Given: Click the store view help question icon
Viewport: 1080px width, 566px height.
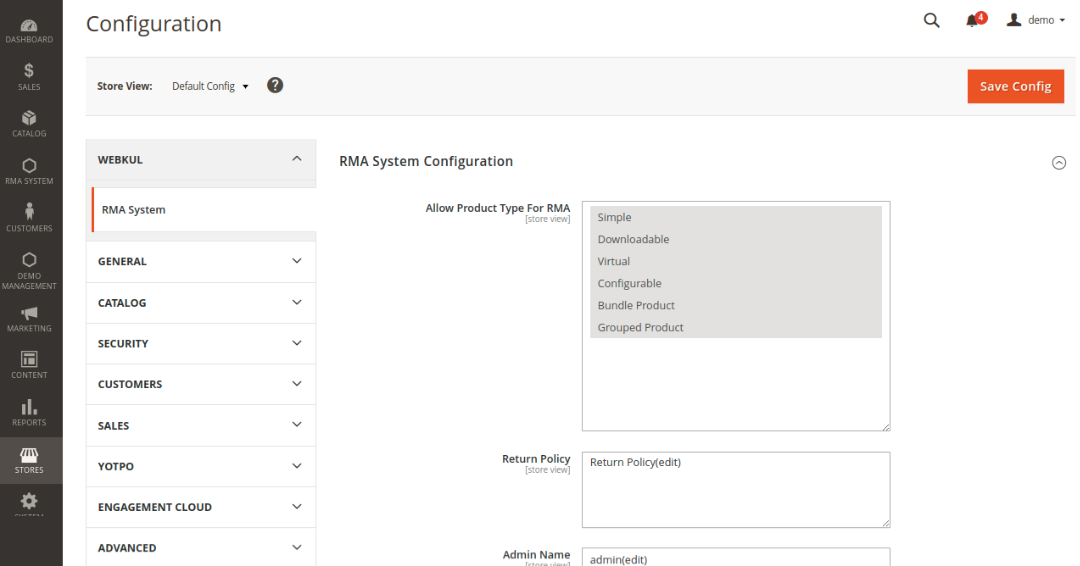Looking at the screenshot, I should pos(275,85).
